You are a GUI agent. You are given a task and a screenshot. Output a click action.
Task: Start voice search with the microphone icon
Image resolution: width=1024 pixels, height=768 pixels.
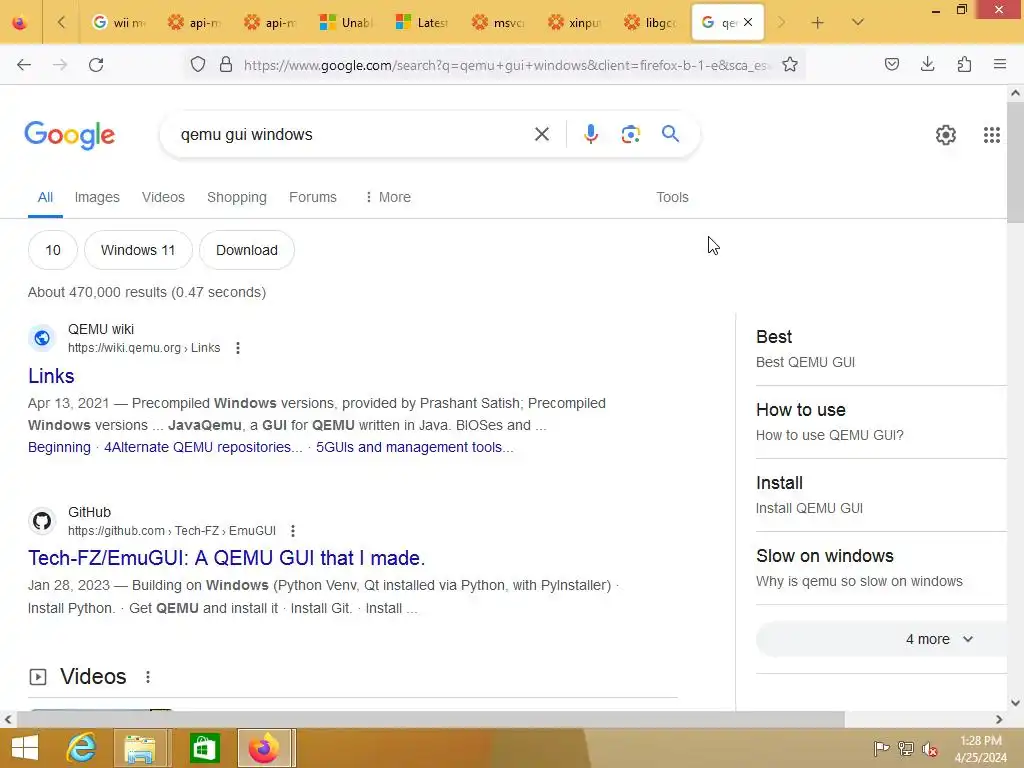[590, 134]
